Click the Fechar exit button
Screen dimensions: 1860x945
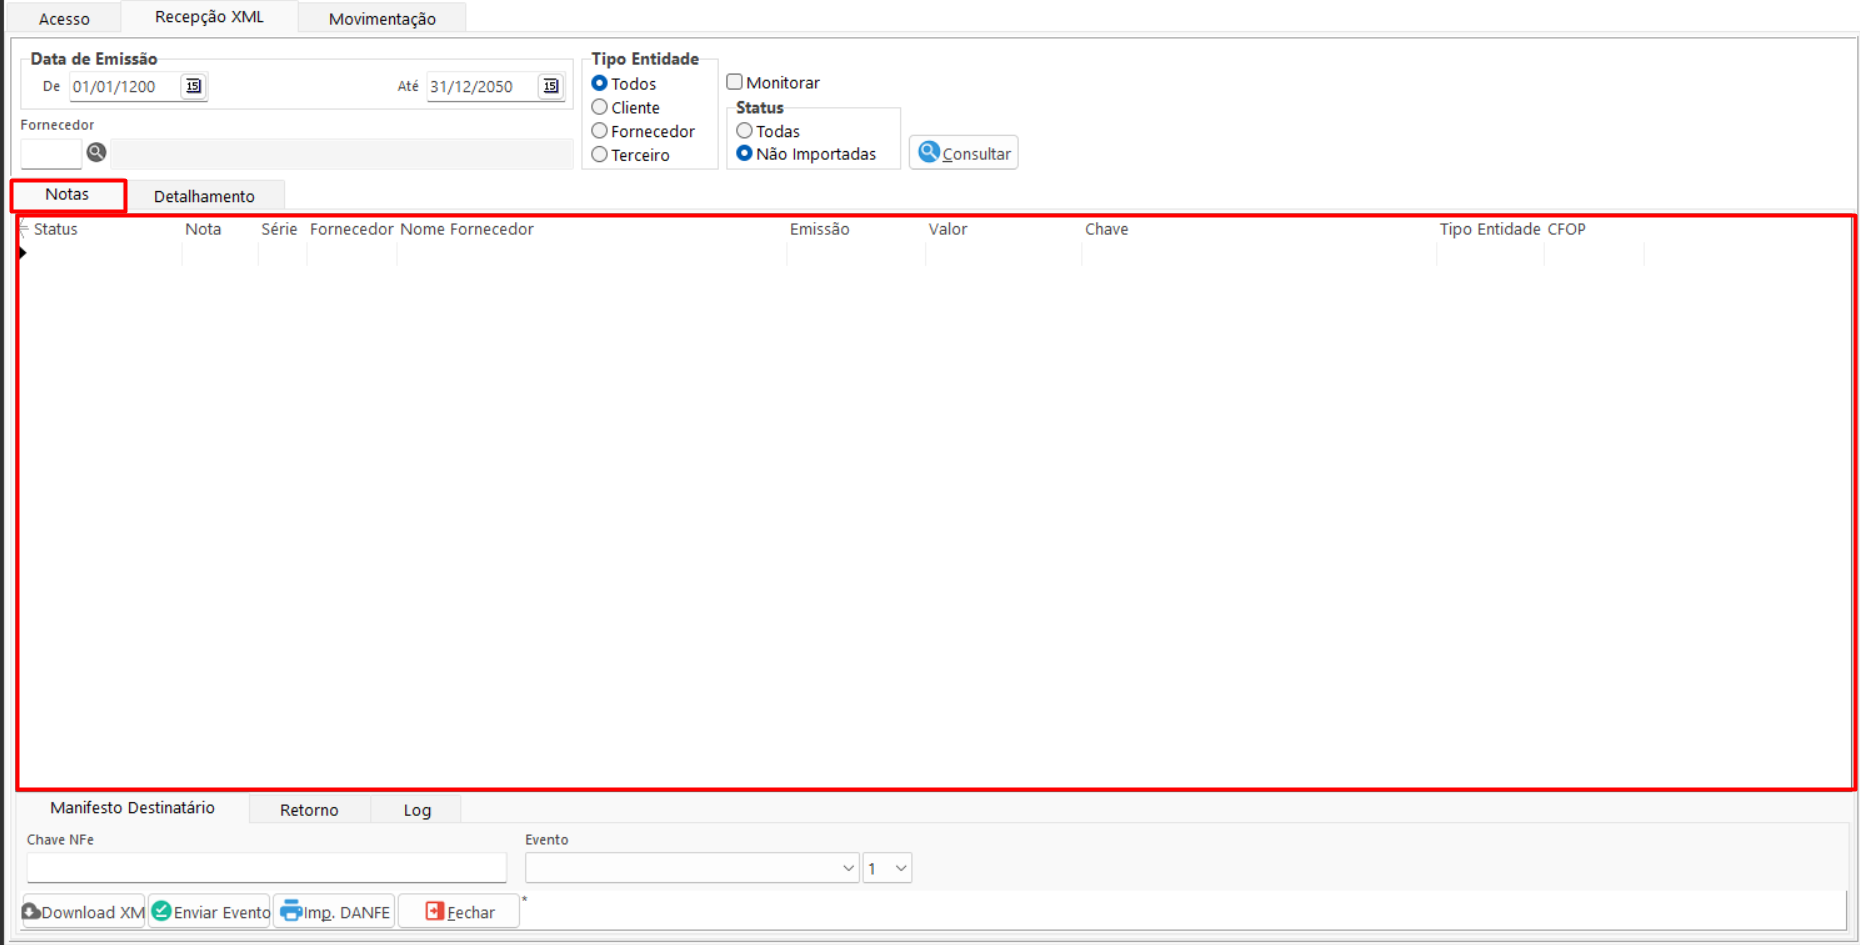(x=459, y=912)
